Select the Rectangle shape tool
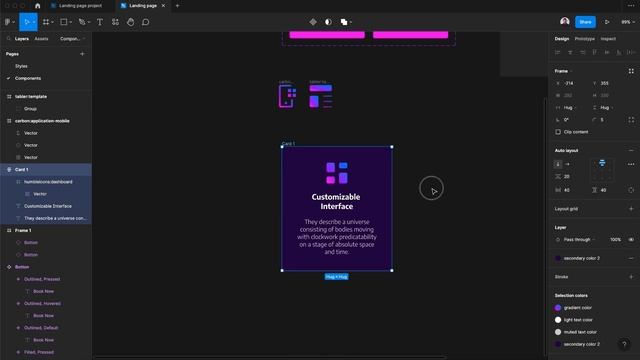Screen dimensions: 640x360 pos(64,22)
